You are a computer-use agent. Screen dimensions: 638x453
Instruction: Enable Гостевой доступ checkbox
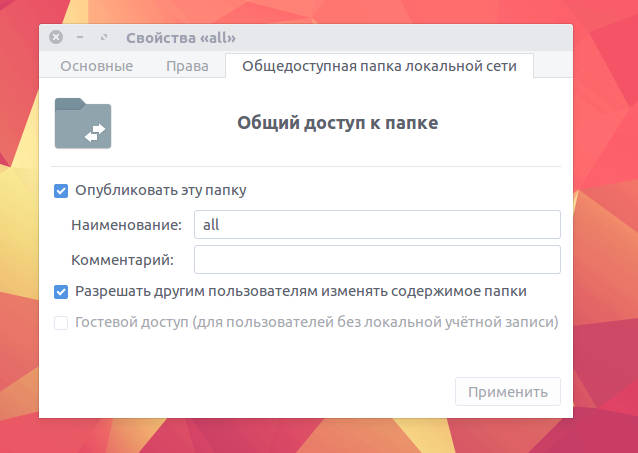(61, 323)
